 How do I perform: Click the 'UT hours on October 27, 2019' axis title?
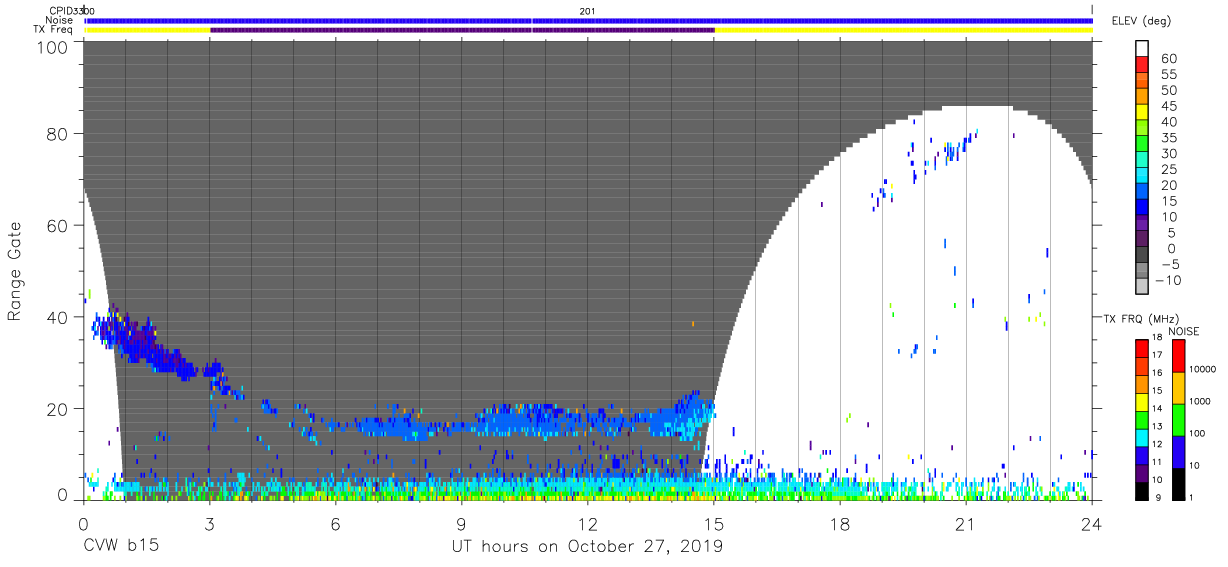587,547
